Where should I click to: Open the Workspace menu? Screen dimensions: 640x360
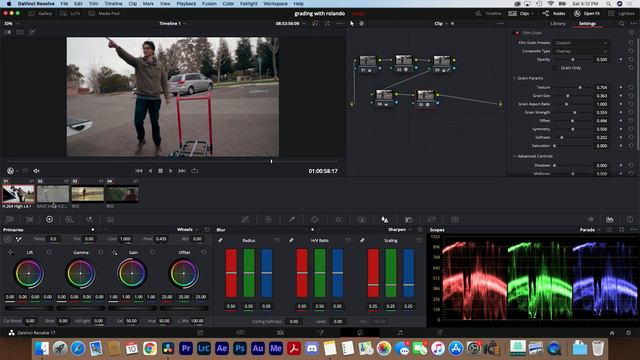pos(275,4)
